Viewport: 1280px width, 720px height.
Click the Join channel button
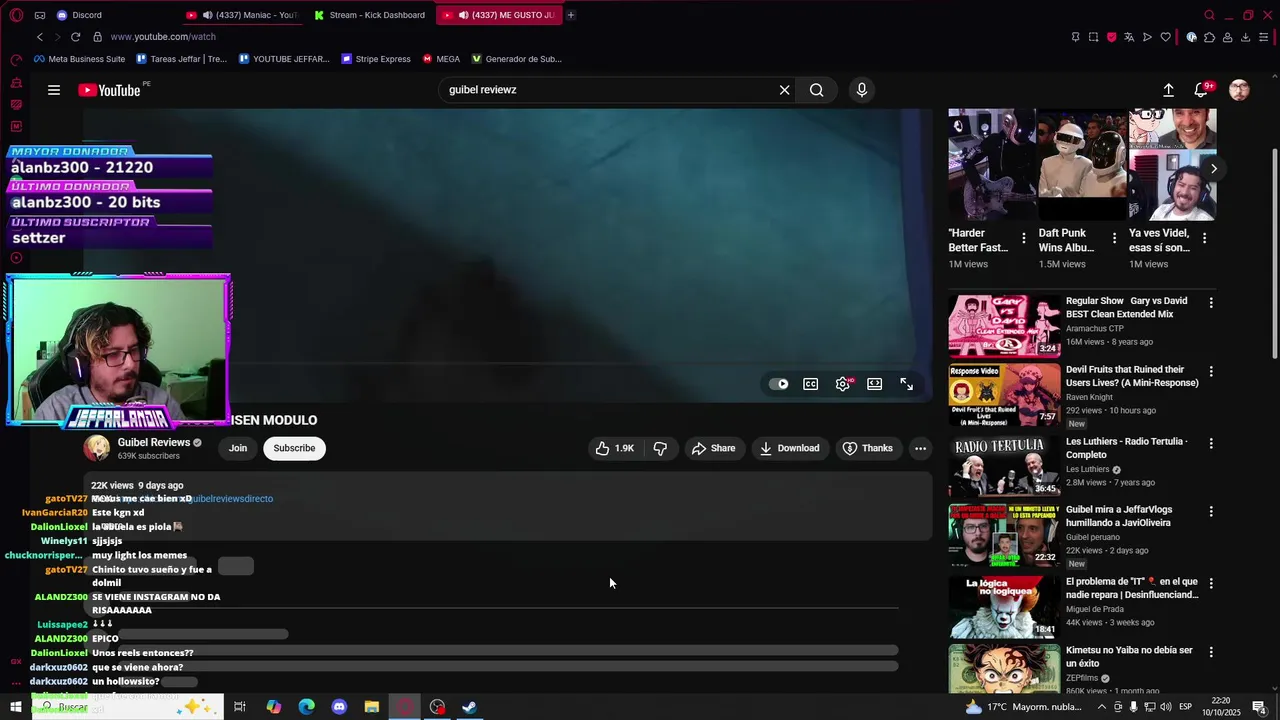[238, 448]
